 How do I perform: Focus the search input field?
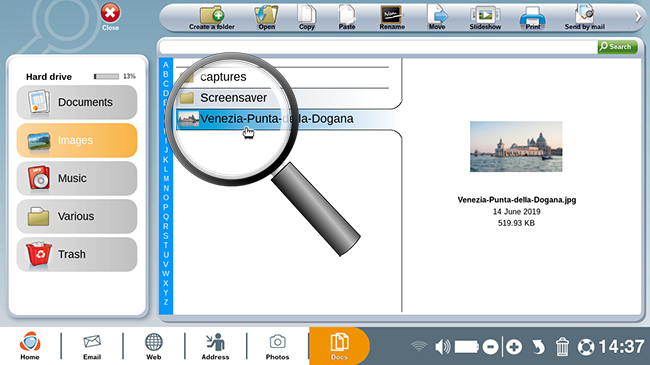coord(378,47)
